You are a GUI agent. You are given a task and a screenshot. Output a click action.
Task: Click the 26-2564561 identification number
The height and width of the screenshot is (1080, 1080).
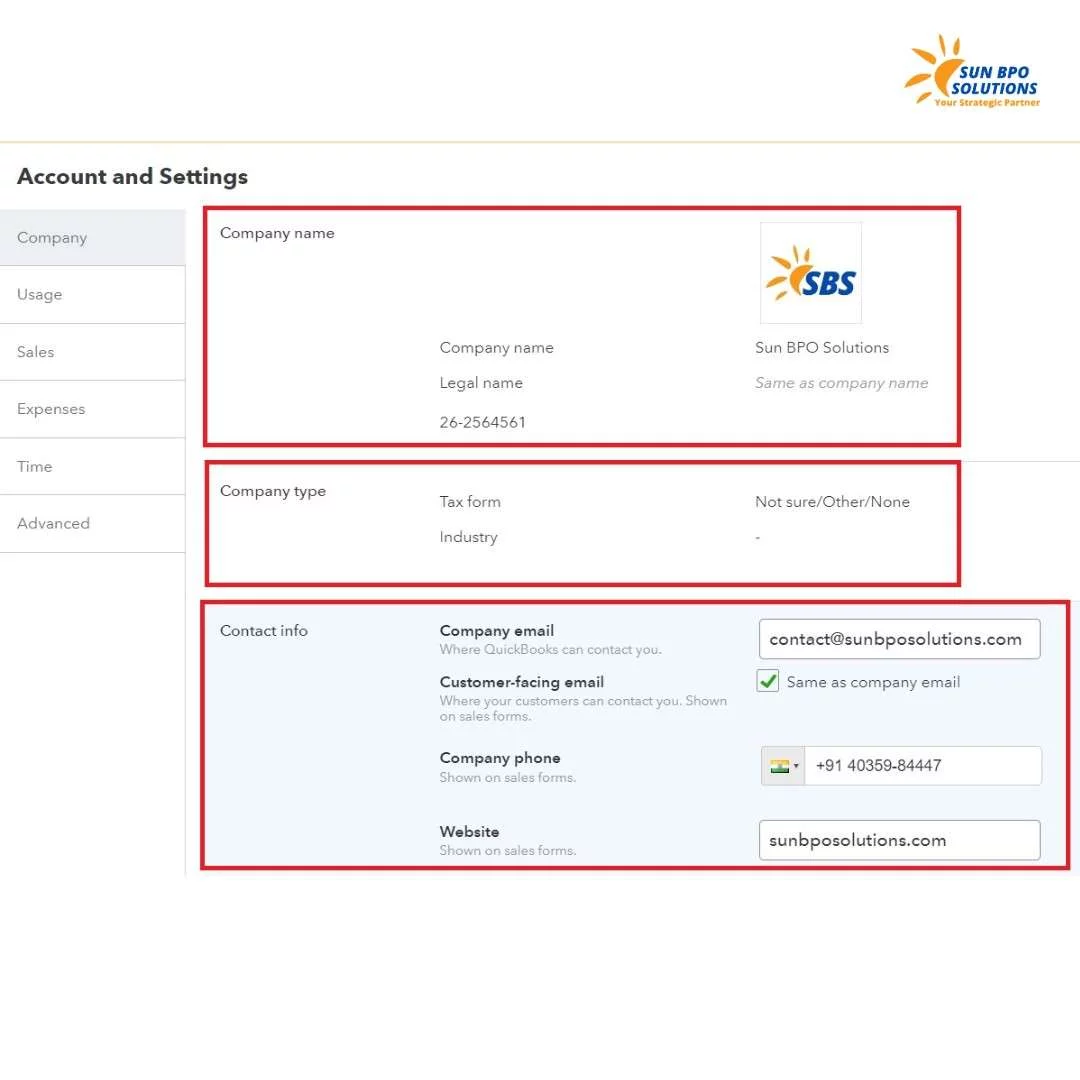pyautogui.click(x=482, y=422)
